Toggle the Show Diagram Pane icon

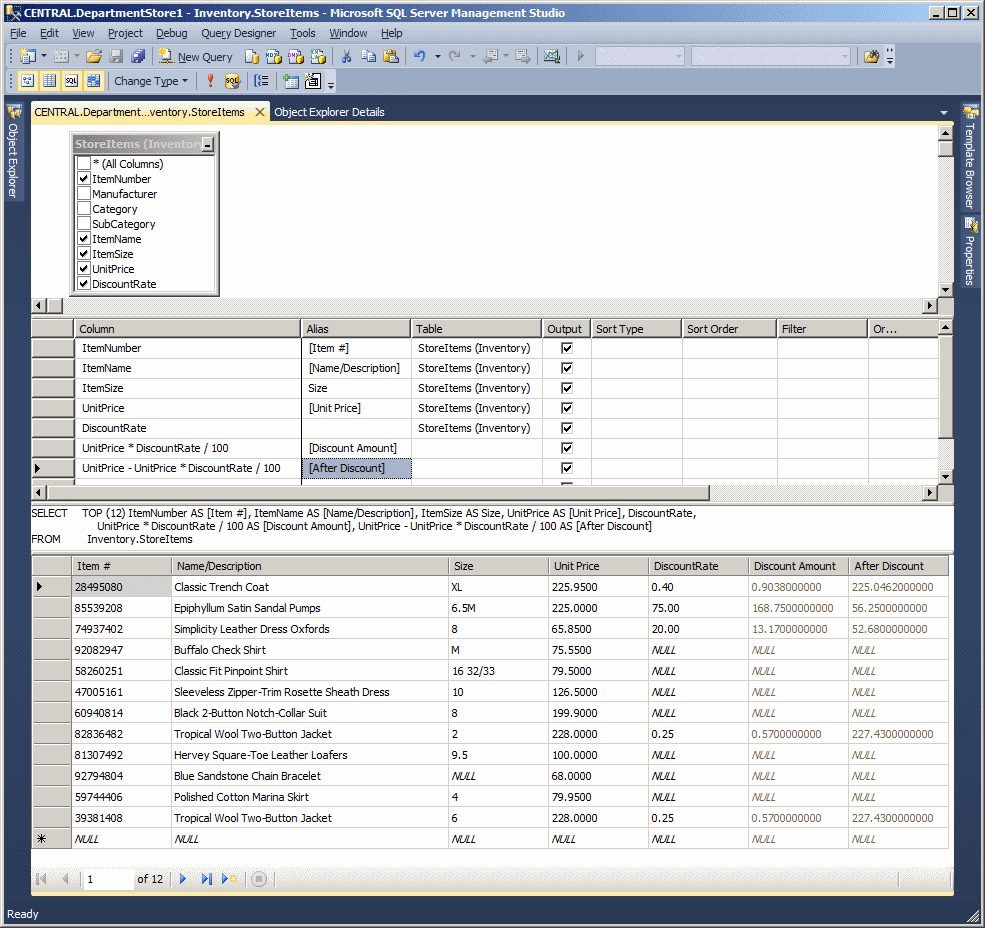pyautogui.click(x=28, y=80)
